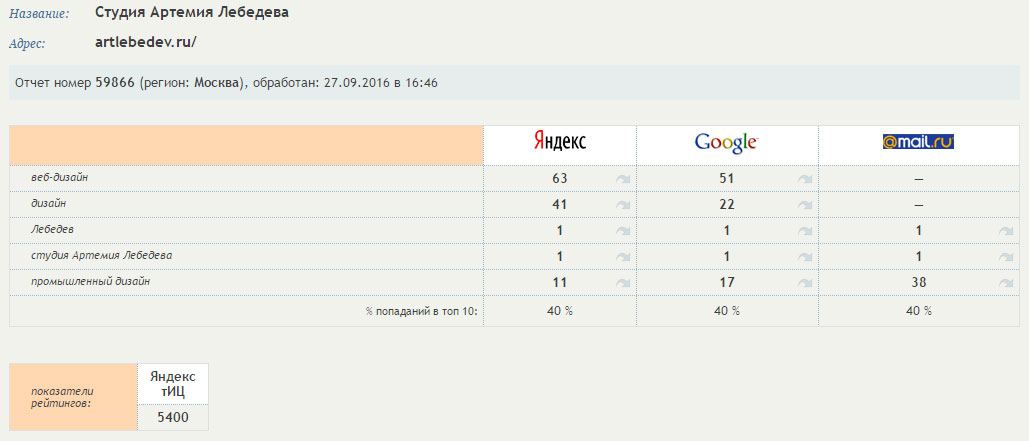Open Google result arrow for дизайн
1029x441 pixels.
(x=805, y=205)
